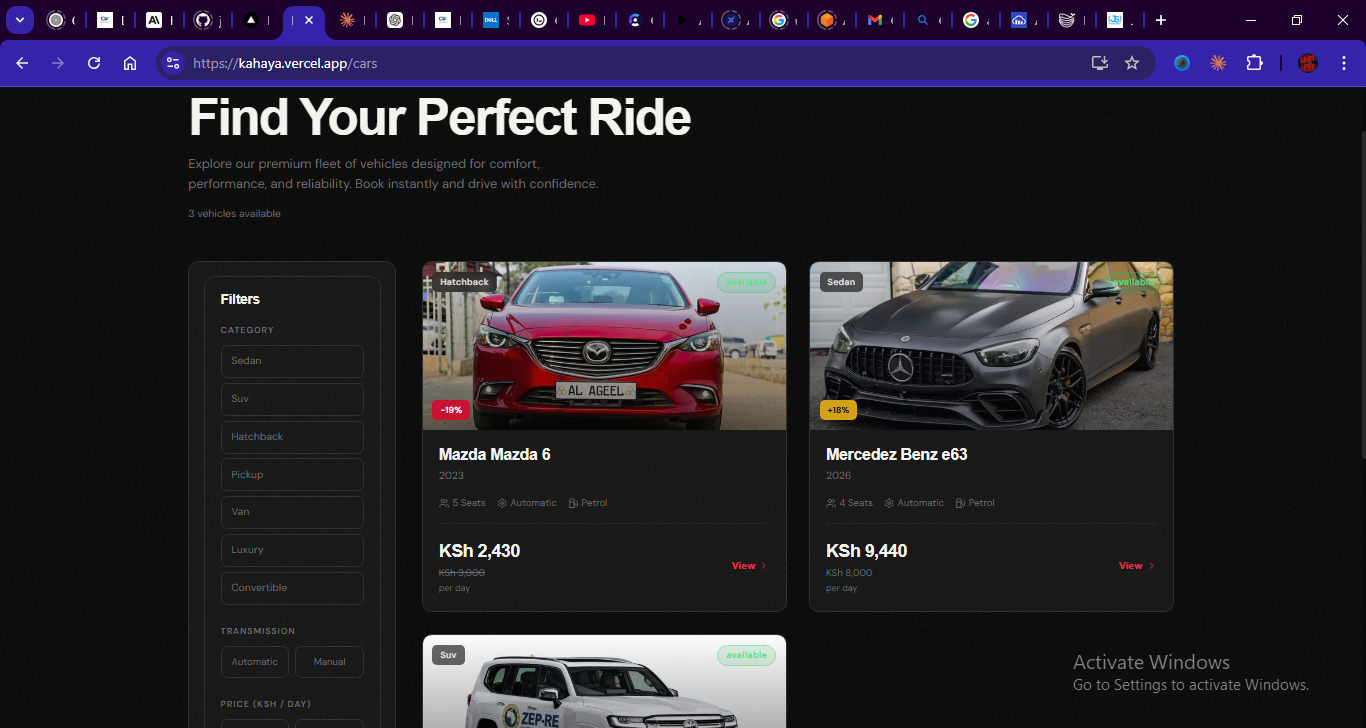Switch to the orange cube tab
Image resolution: width=1366 pixels, height=728 pixels.
click(826, 20)
